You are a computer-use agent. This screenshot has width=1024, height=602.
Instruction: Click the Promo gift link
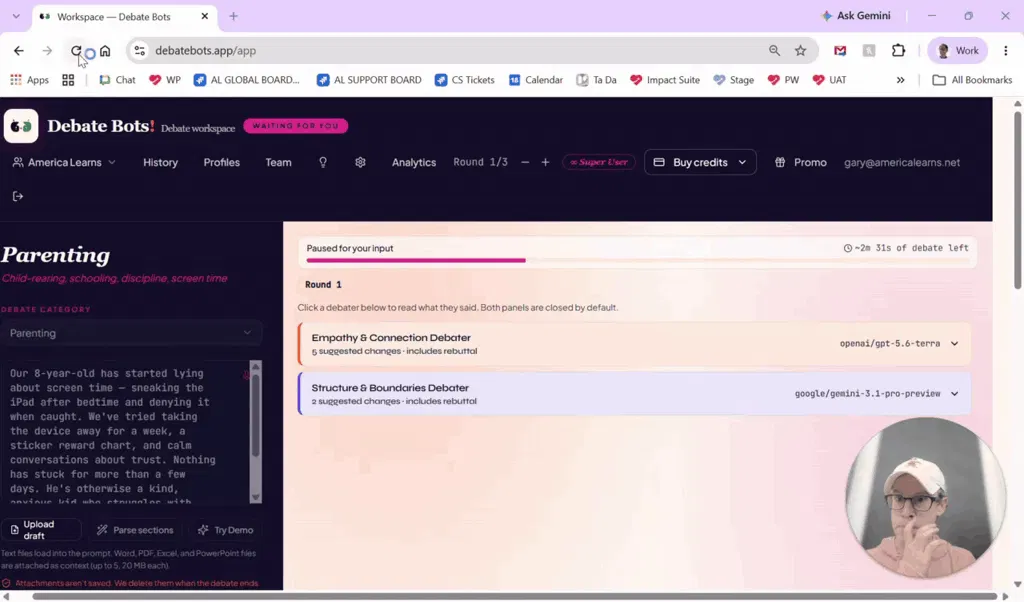click(801, 163)
